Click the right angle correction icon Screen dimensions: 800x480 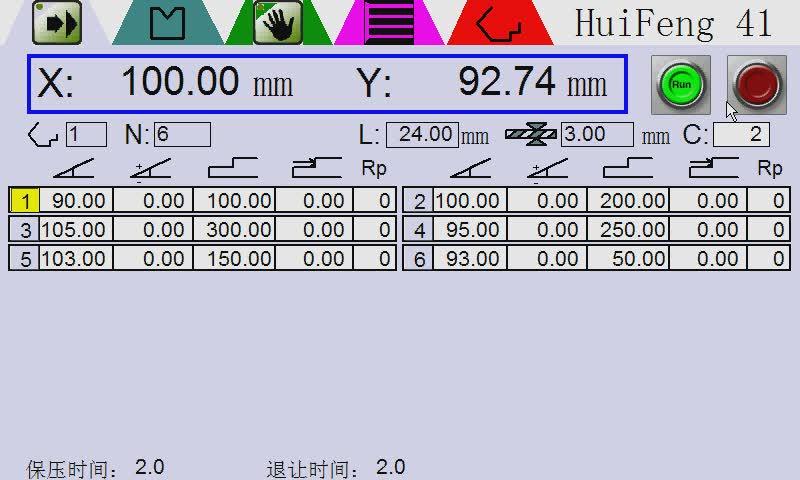click(x=547, y=170)
